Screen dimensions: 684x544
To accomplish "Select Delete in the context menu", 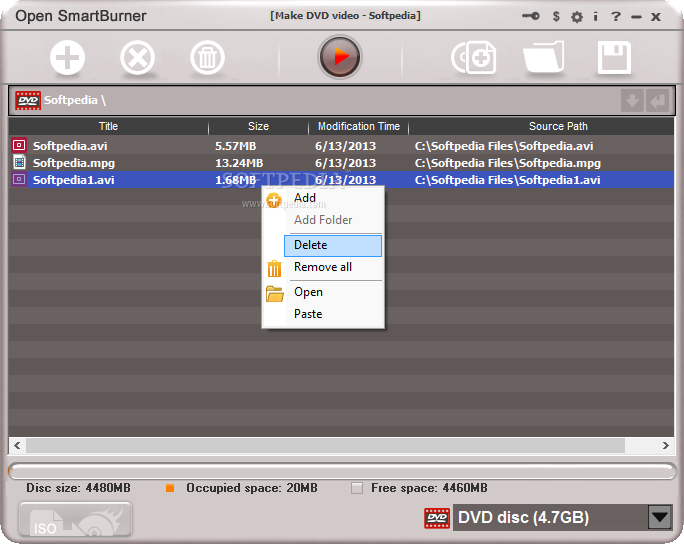I will (x=333, y=245).
